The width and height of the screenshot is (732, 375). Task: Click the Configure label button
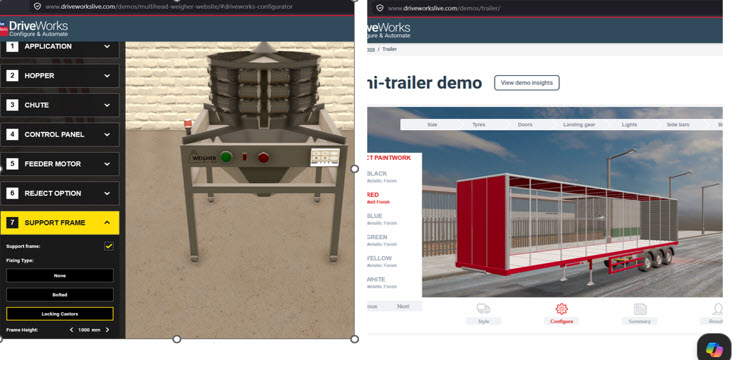point(561,321)
